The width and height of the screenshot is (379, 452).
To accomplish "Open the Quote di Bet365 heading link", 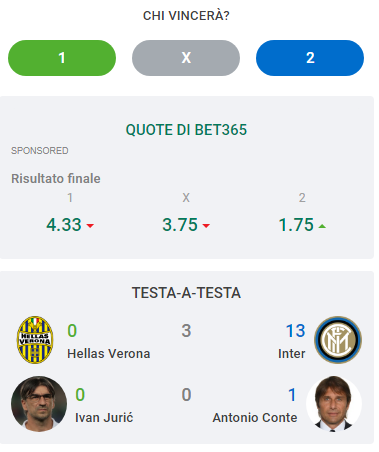I will (186, 130).
